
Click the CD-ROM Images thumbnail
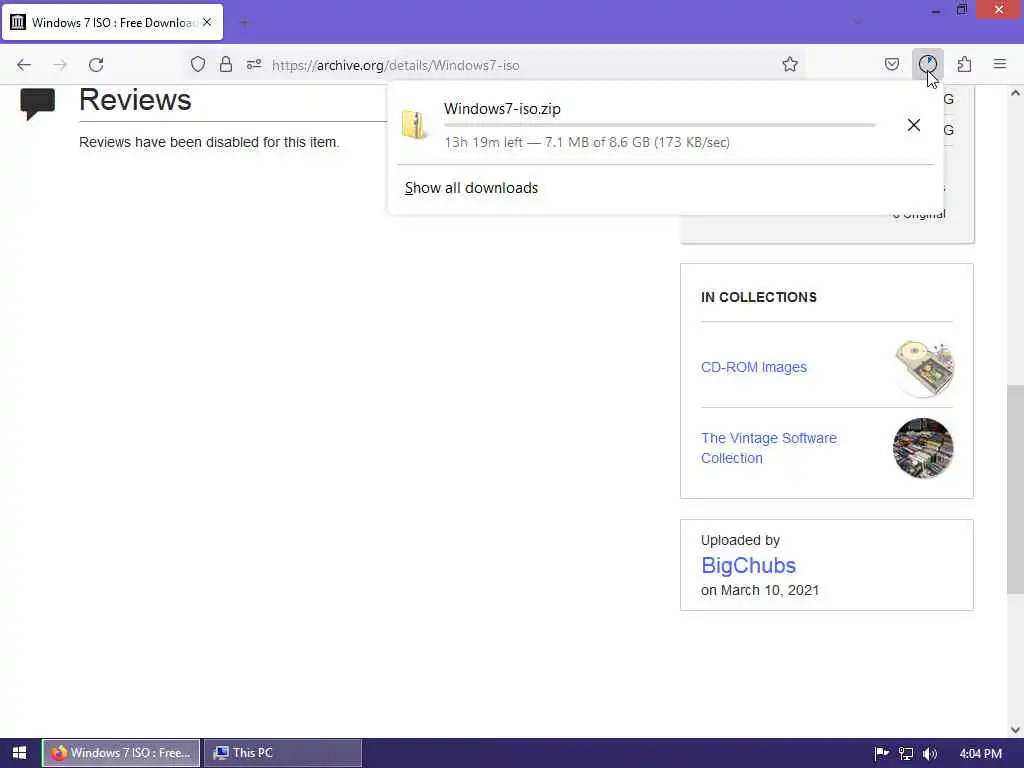tap(923, 368)
